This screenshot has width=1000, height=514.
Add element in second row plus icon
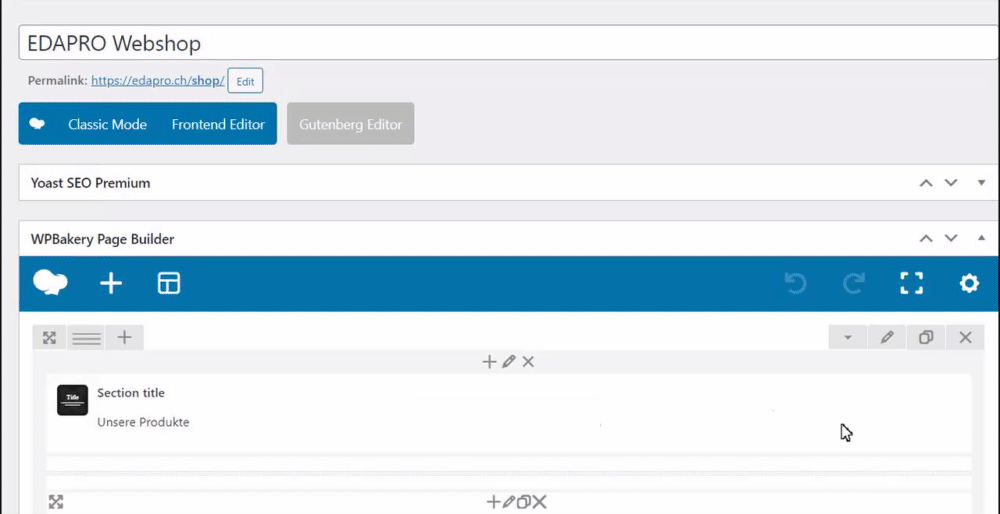(x=494, y=502)
